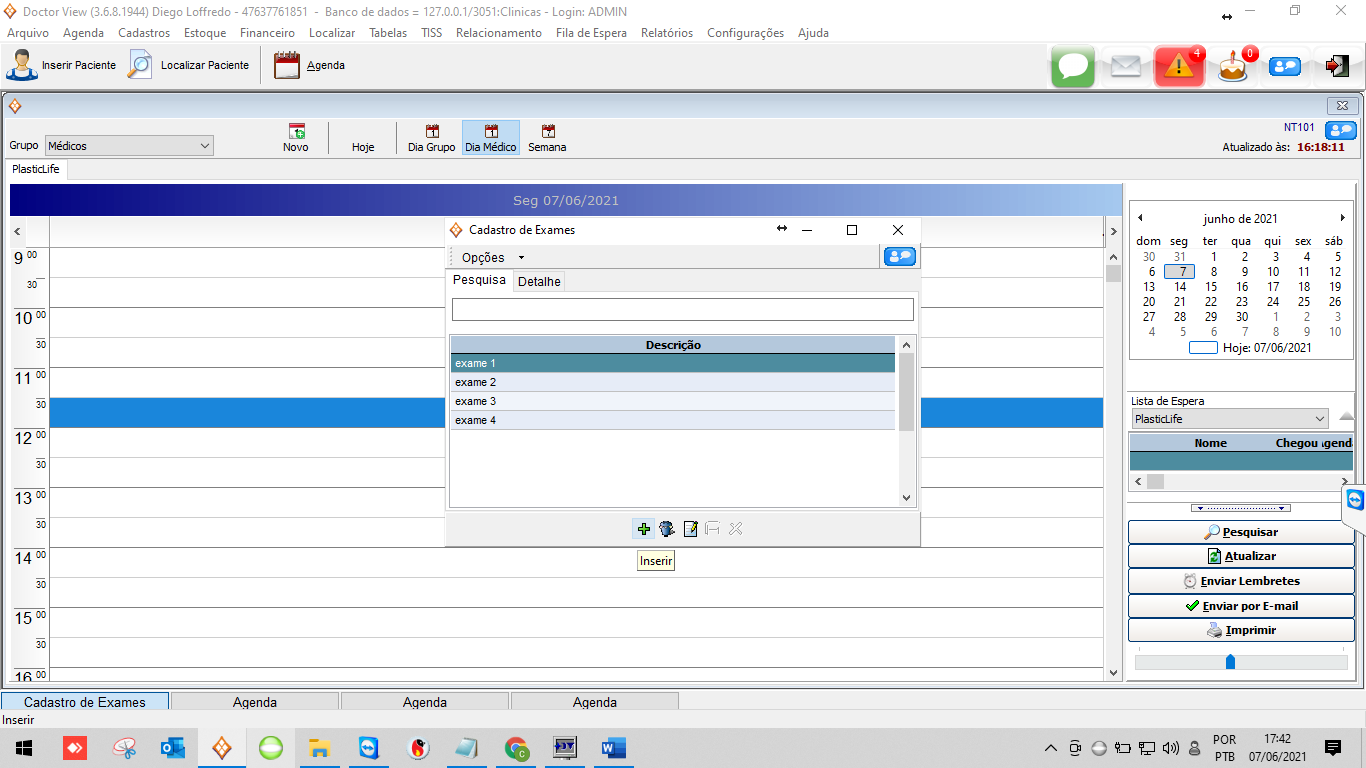1366x768 pixels.
Task: Click the trash bin delete exam icon
Action: (667, 529)
